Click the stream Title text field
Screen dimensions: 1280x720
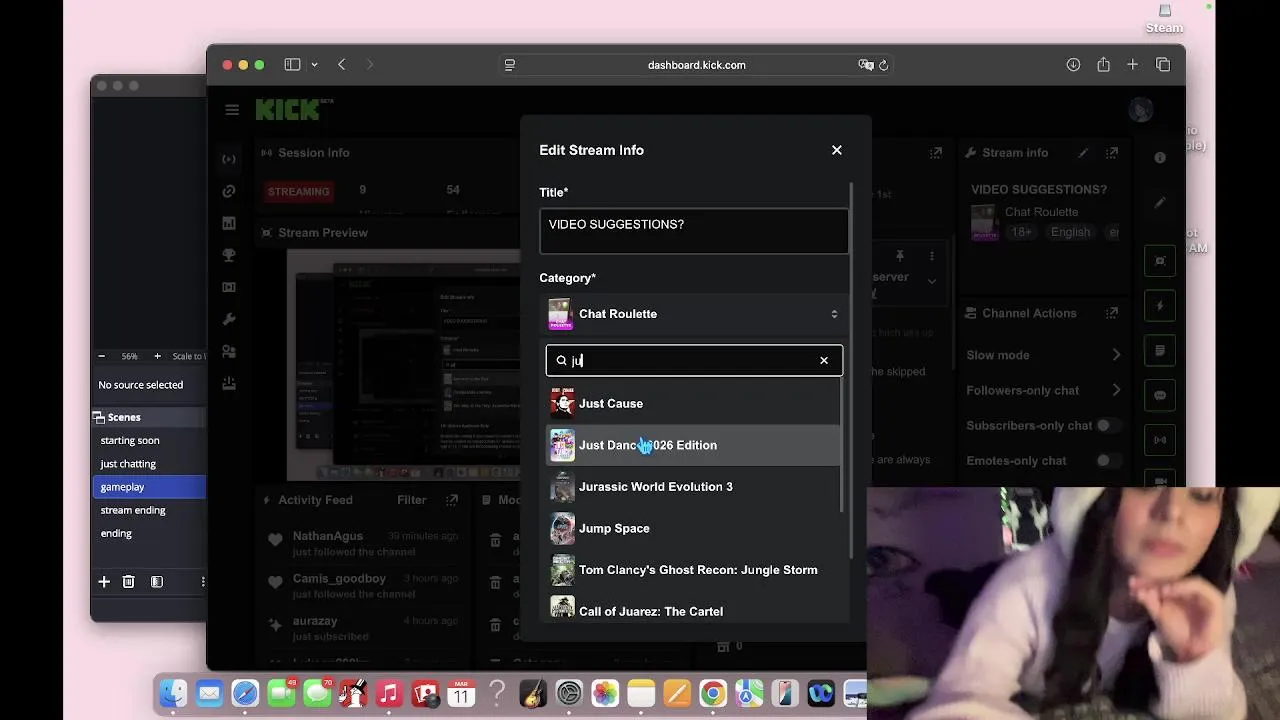(694, 231)
